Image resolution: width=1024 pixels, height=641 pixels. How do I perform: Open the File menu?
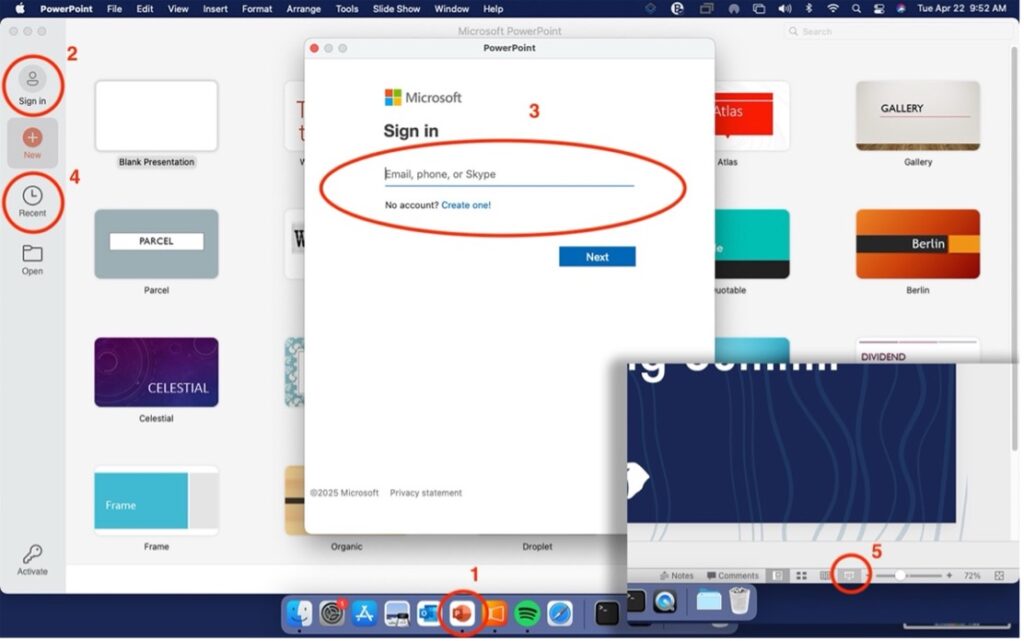114,8
